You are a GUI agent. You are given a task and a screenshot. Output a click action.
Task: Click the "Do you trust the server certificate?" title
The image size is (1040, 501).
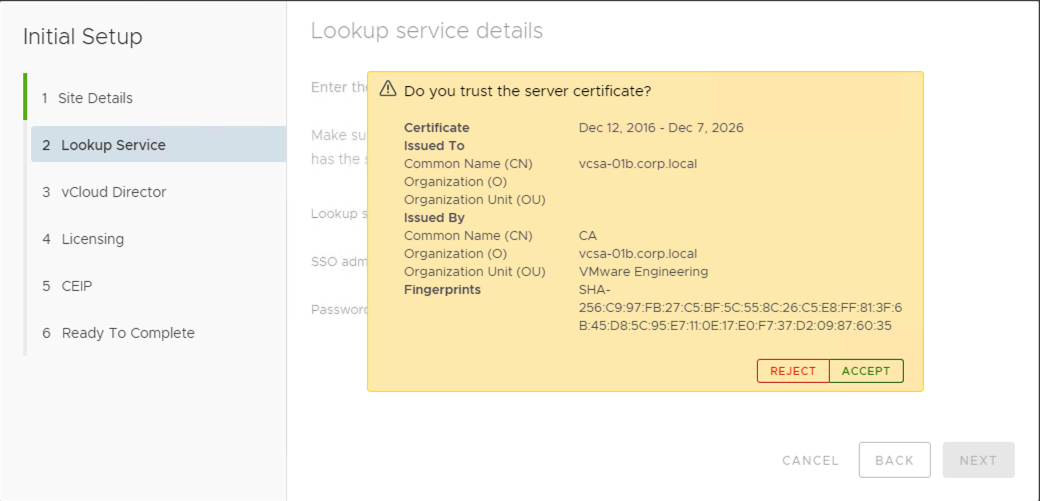[527, 91]
